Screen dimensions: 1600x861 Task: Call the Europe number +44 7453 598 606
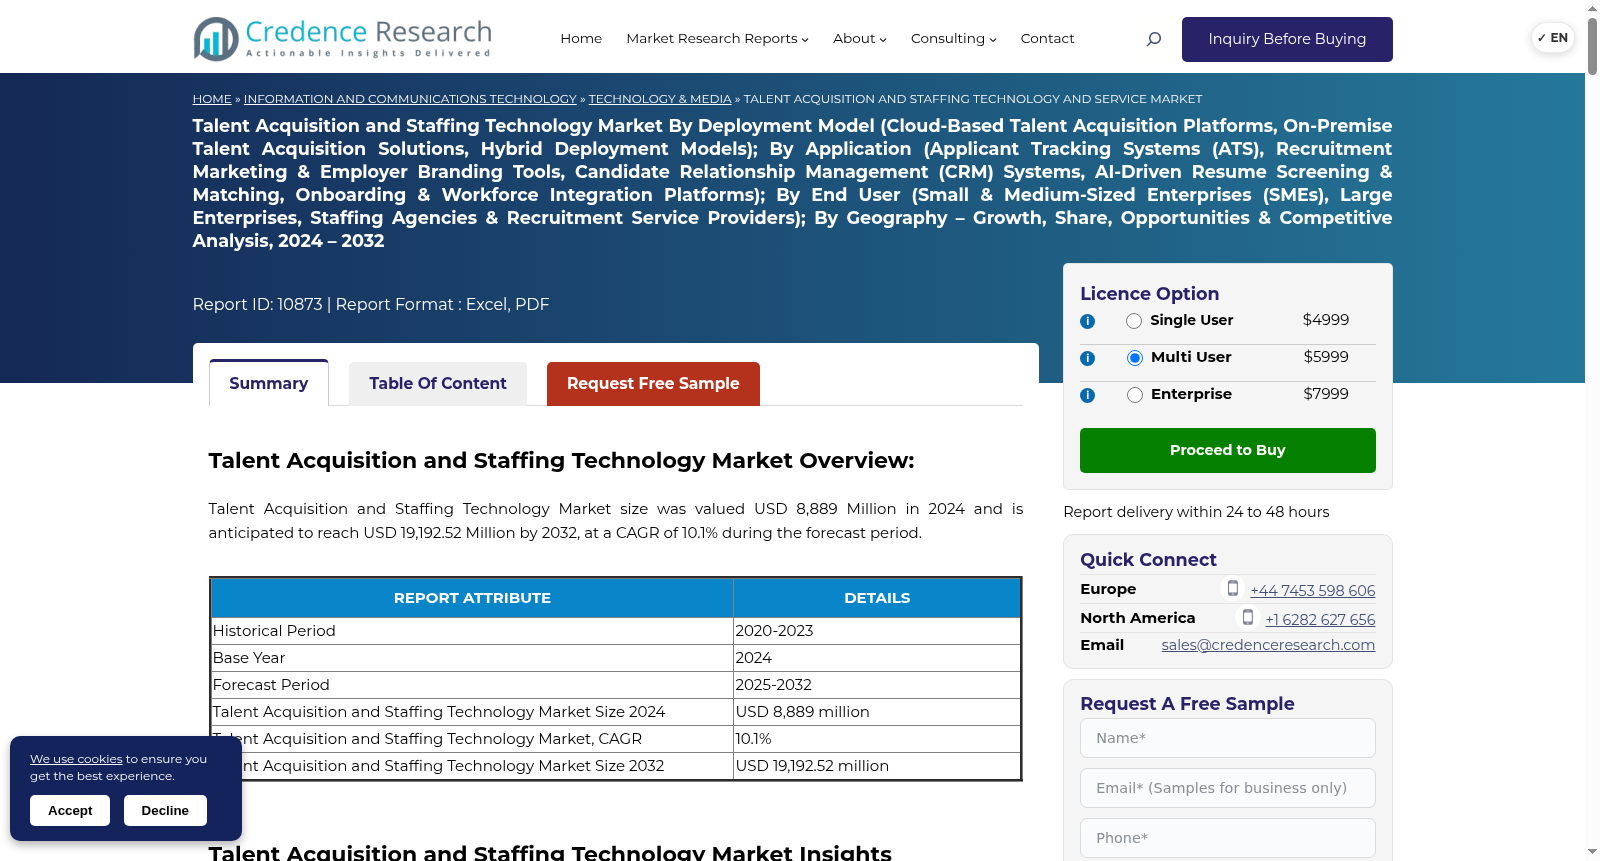(1312, 591)
